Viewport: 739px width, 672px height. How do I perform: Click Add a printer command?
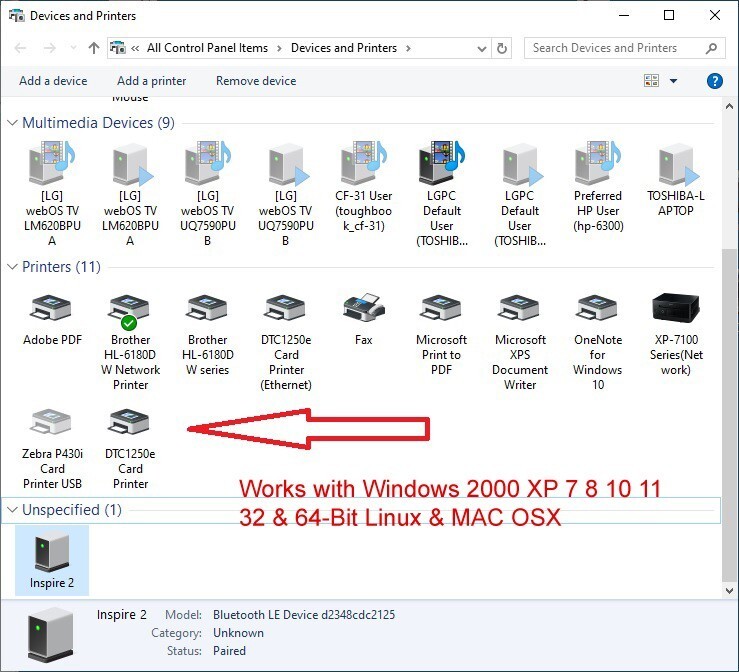[x=151, y=81]
